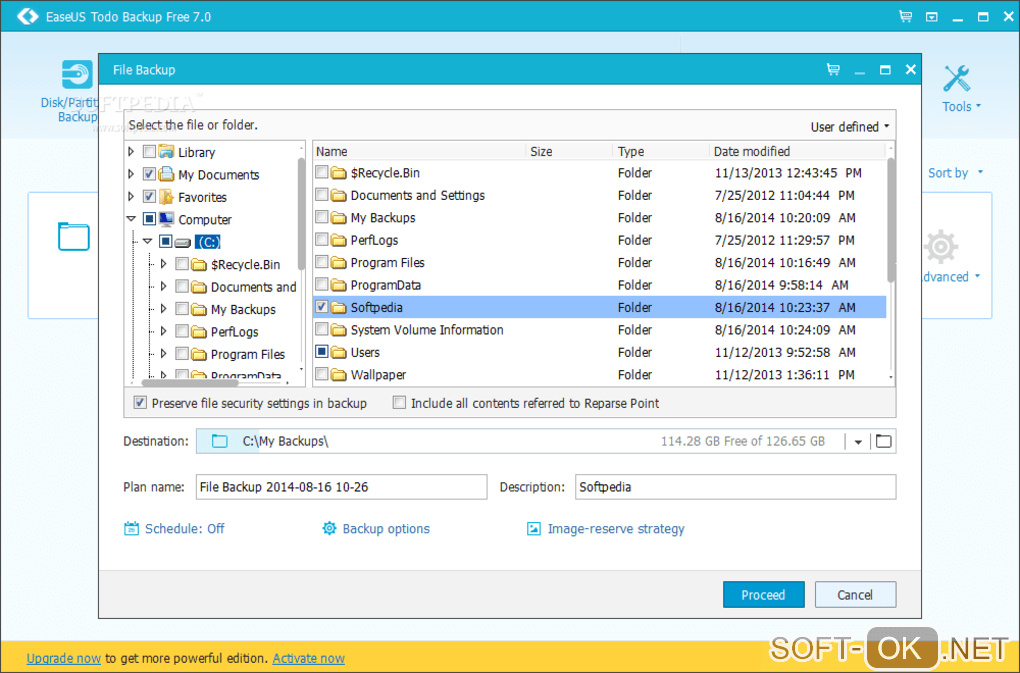Click the Upgrade now link
Viewport: 1020px width, 673px height.
click(x=64, y=658)
